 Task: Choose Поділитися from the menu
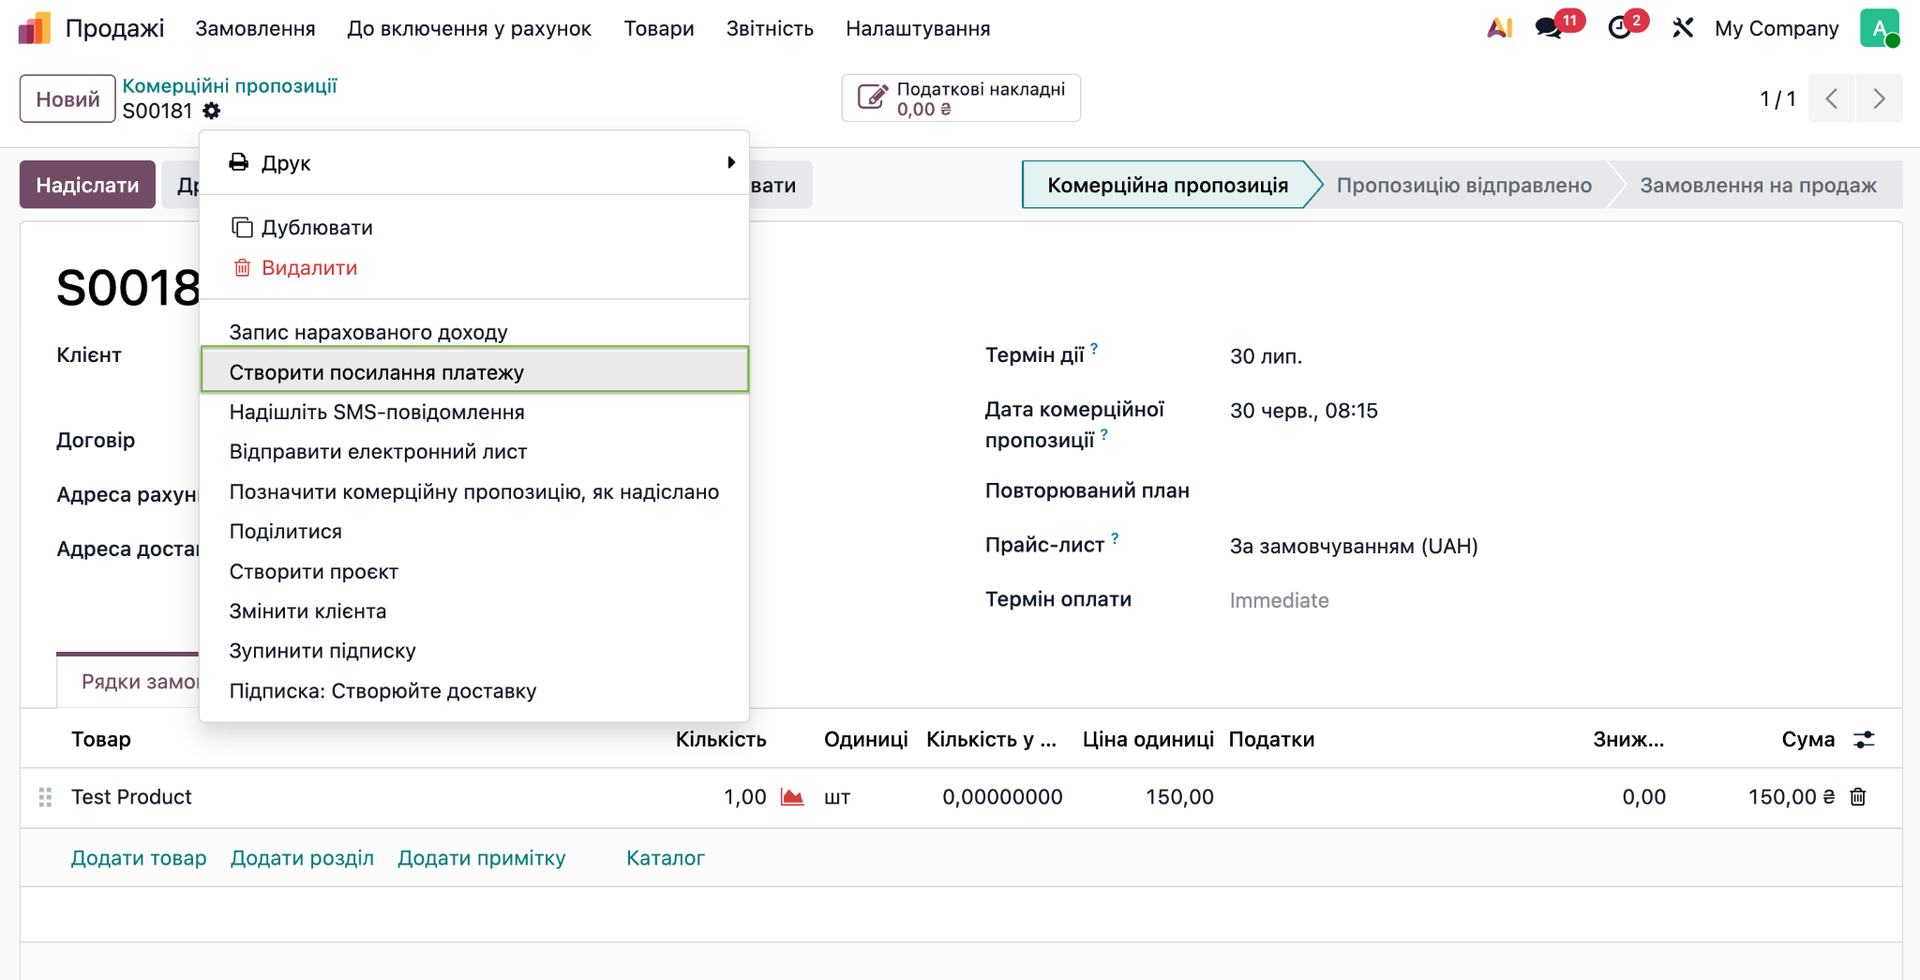click(x=474, y=532)
